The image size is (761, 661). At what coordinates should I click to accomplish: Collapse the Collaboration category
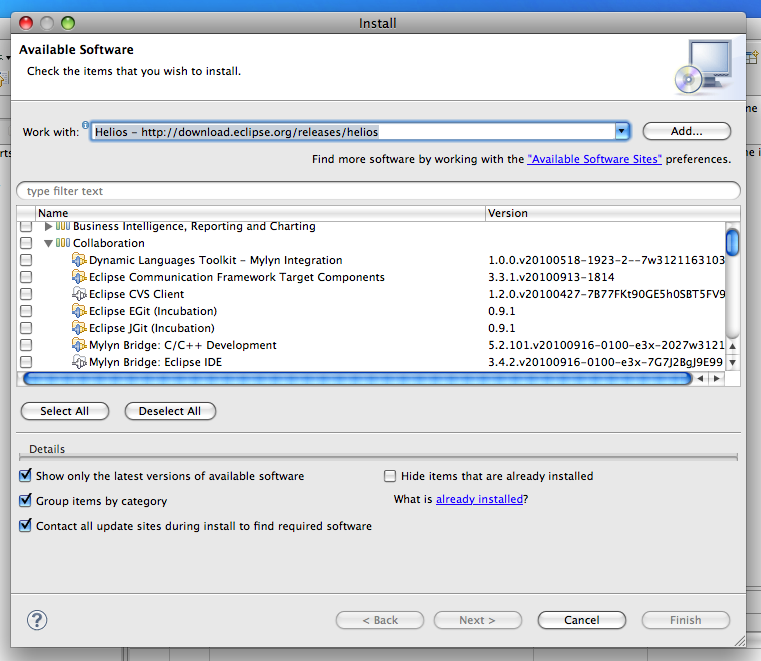48,243
